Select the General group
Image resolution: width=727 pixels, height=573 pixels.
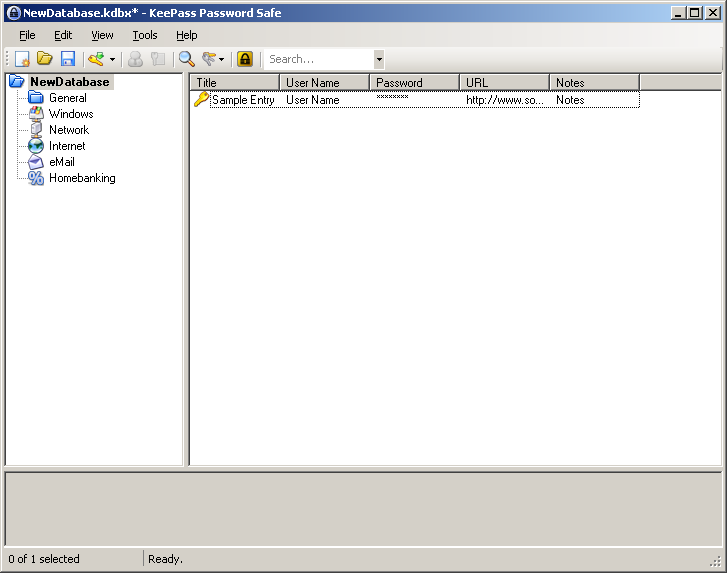click(x=68, y=98)
